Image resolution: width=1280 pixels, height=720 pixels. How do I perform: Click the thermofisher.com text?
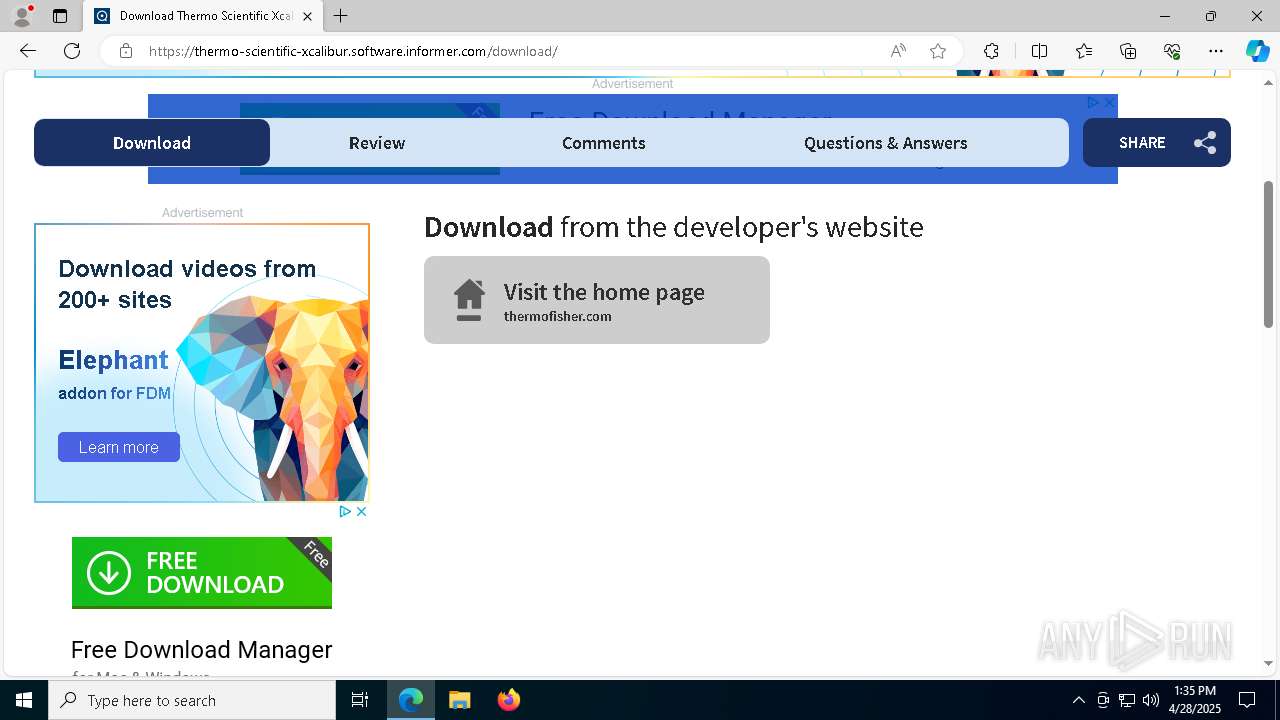click(x=558, y=316)
